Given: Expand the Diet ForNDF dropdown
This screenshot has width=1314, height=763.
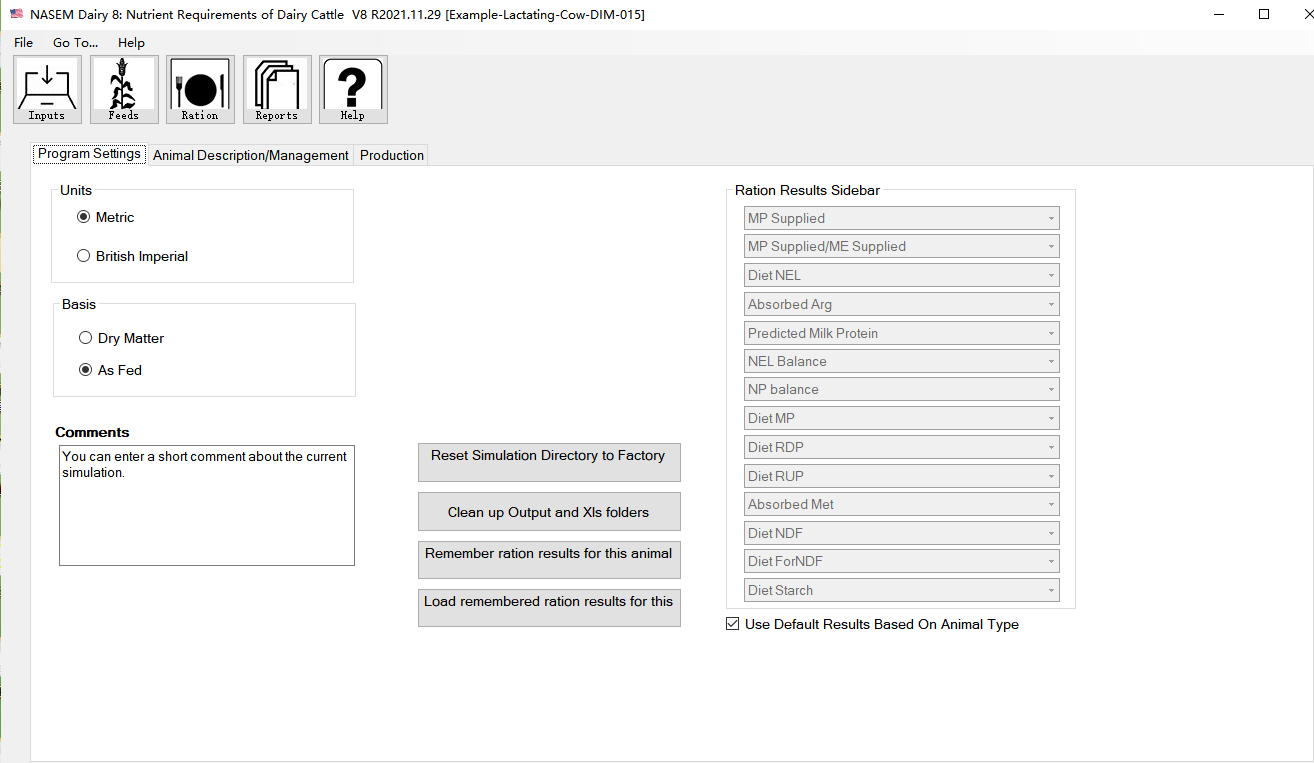Looking at the screenshot, I should 902,561.
